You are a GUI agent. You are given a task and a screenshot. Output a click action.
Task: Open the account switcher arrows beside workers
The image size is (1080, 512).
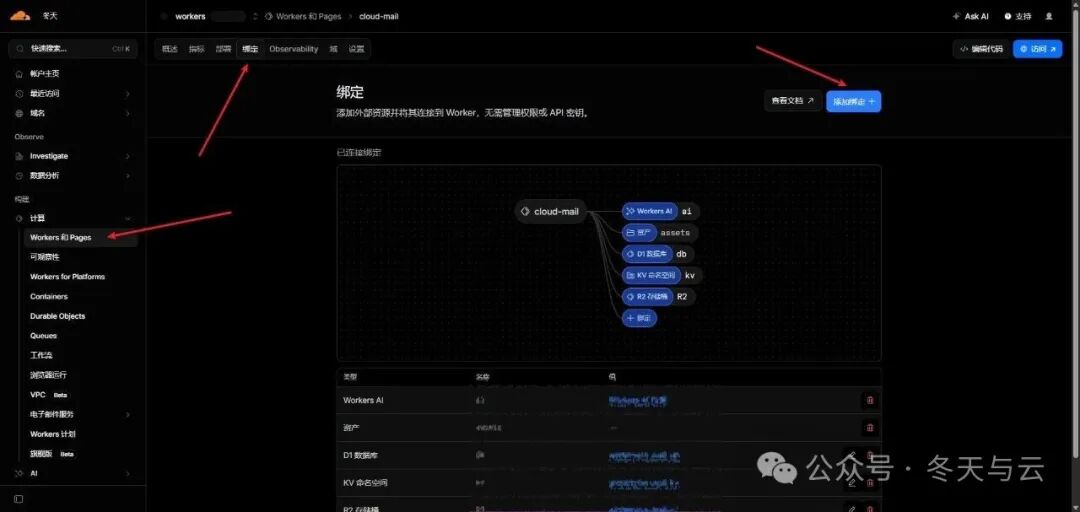click(255, 16)
